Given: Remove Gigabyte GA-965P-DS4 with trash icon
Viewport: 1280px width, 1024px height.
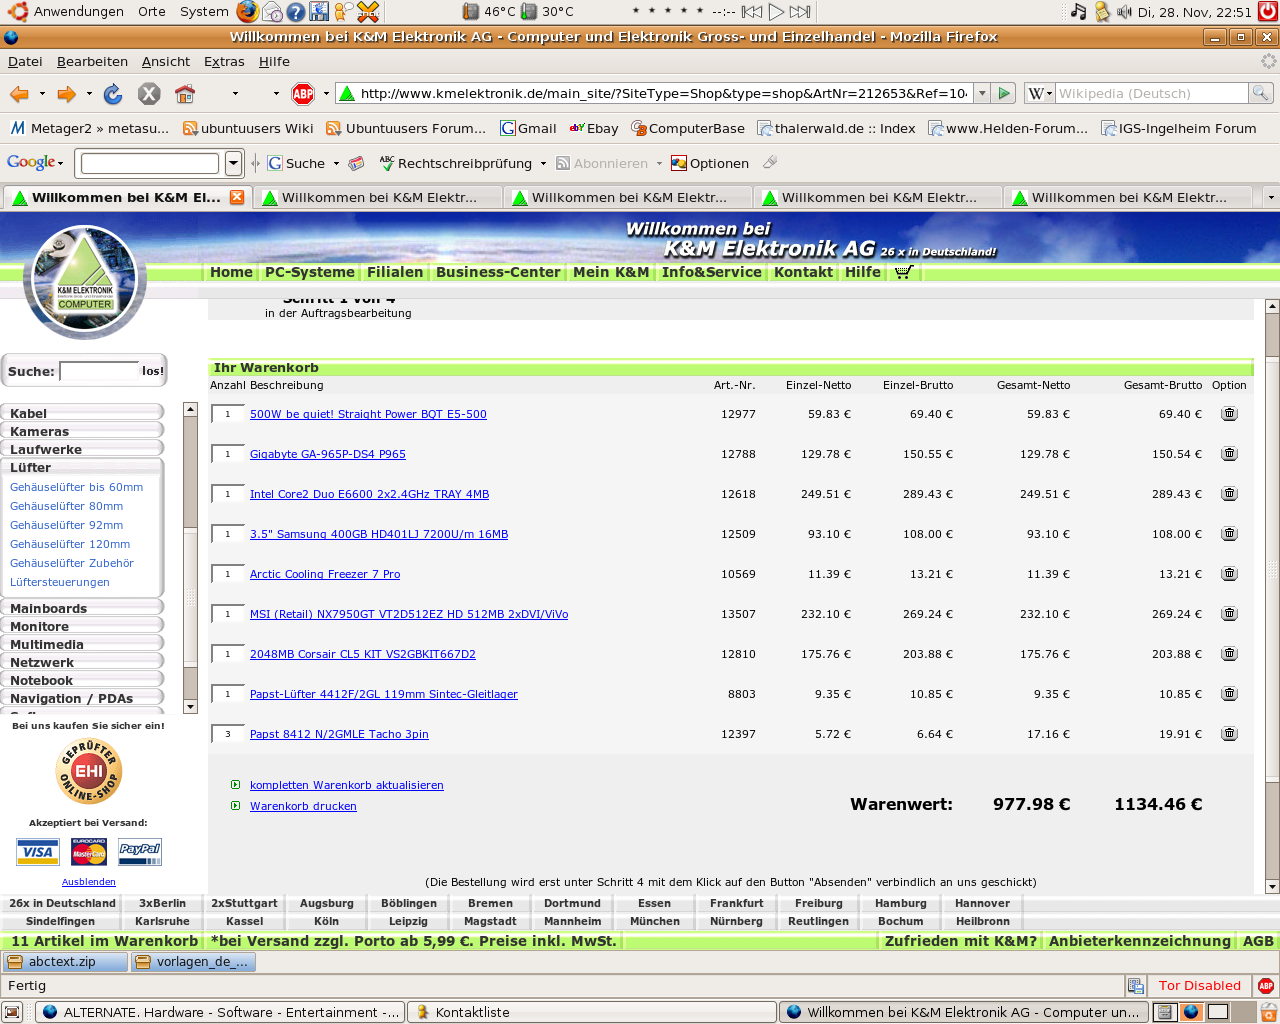Looking at the screenshot, I should pyautogui.click(x=1229, y=454).
